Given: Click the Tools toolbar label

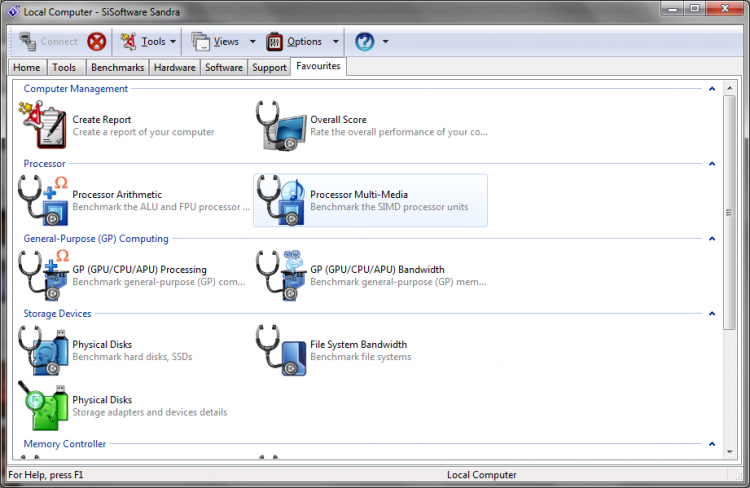Looking at the screenshot, I should pos(154,42).
